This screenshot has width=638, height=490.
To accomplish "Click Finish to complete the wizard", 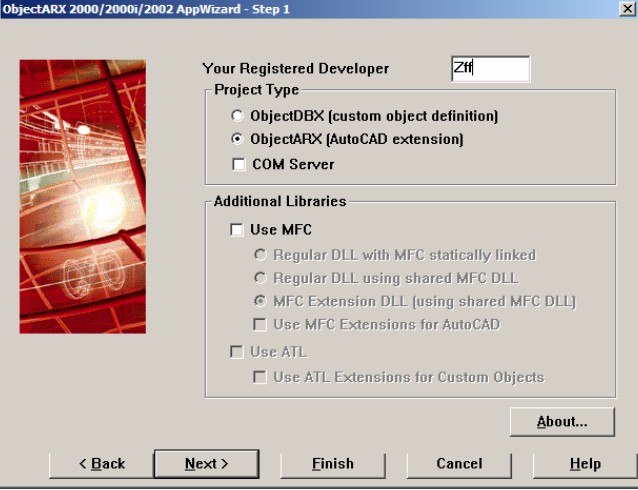I will click(332, 464).
